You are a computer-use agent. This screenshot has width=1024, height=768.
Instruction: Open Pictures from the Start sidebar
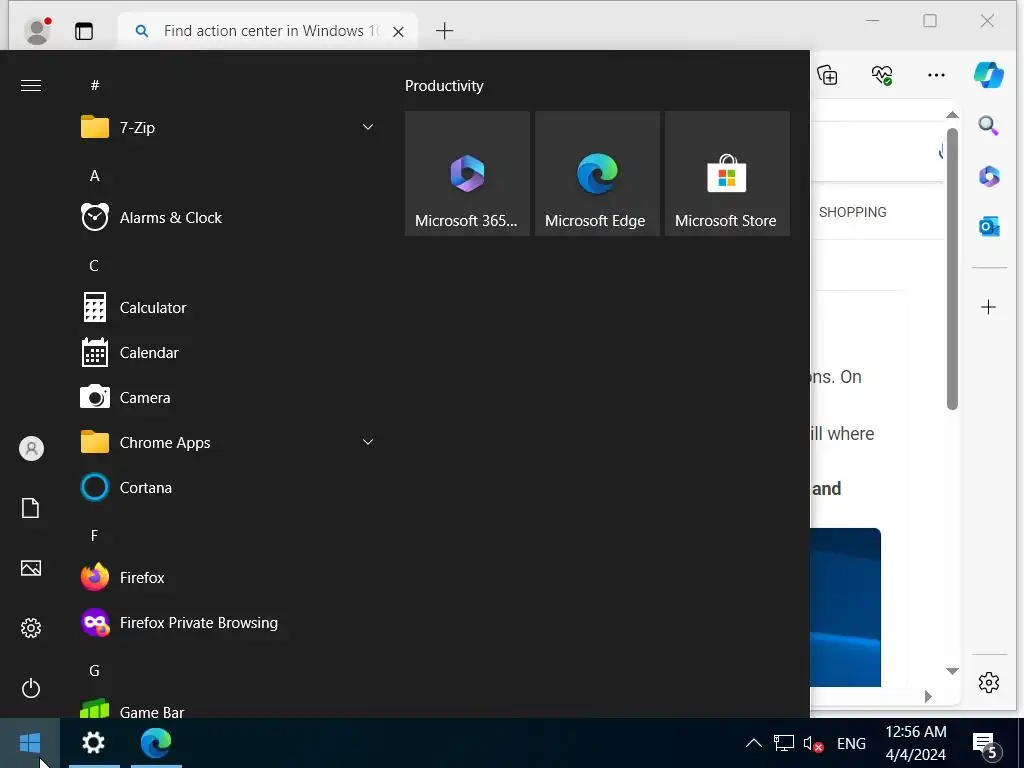click(31, 568)
